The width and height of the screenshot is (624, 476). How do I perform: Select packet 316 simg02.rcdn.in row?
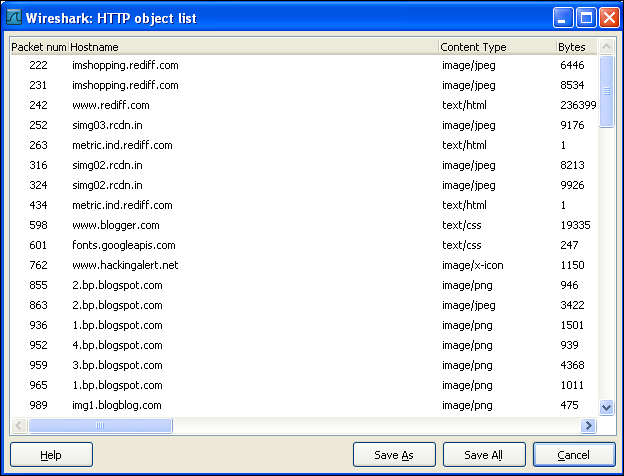tap(304, 165)
